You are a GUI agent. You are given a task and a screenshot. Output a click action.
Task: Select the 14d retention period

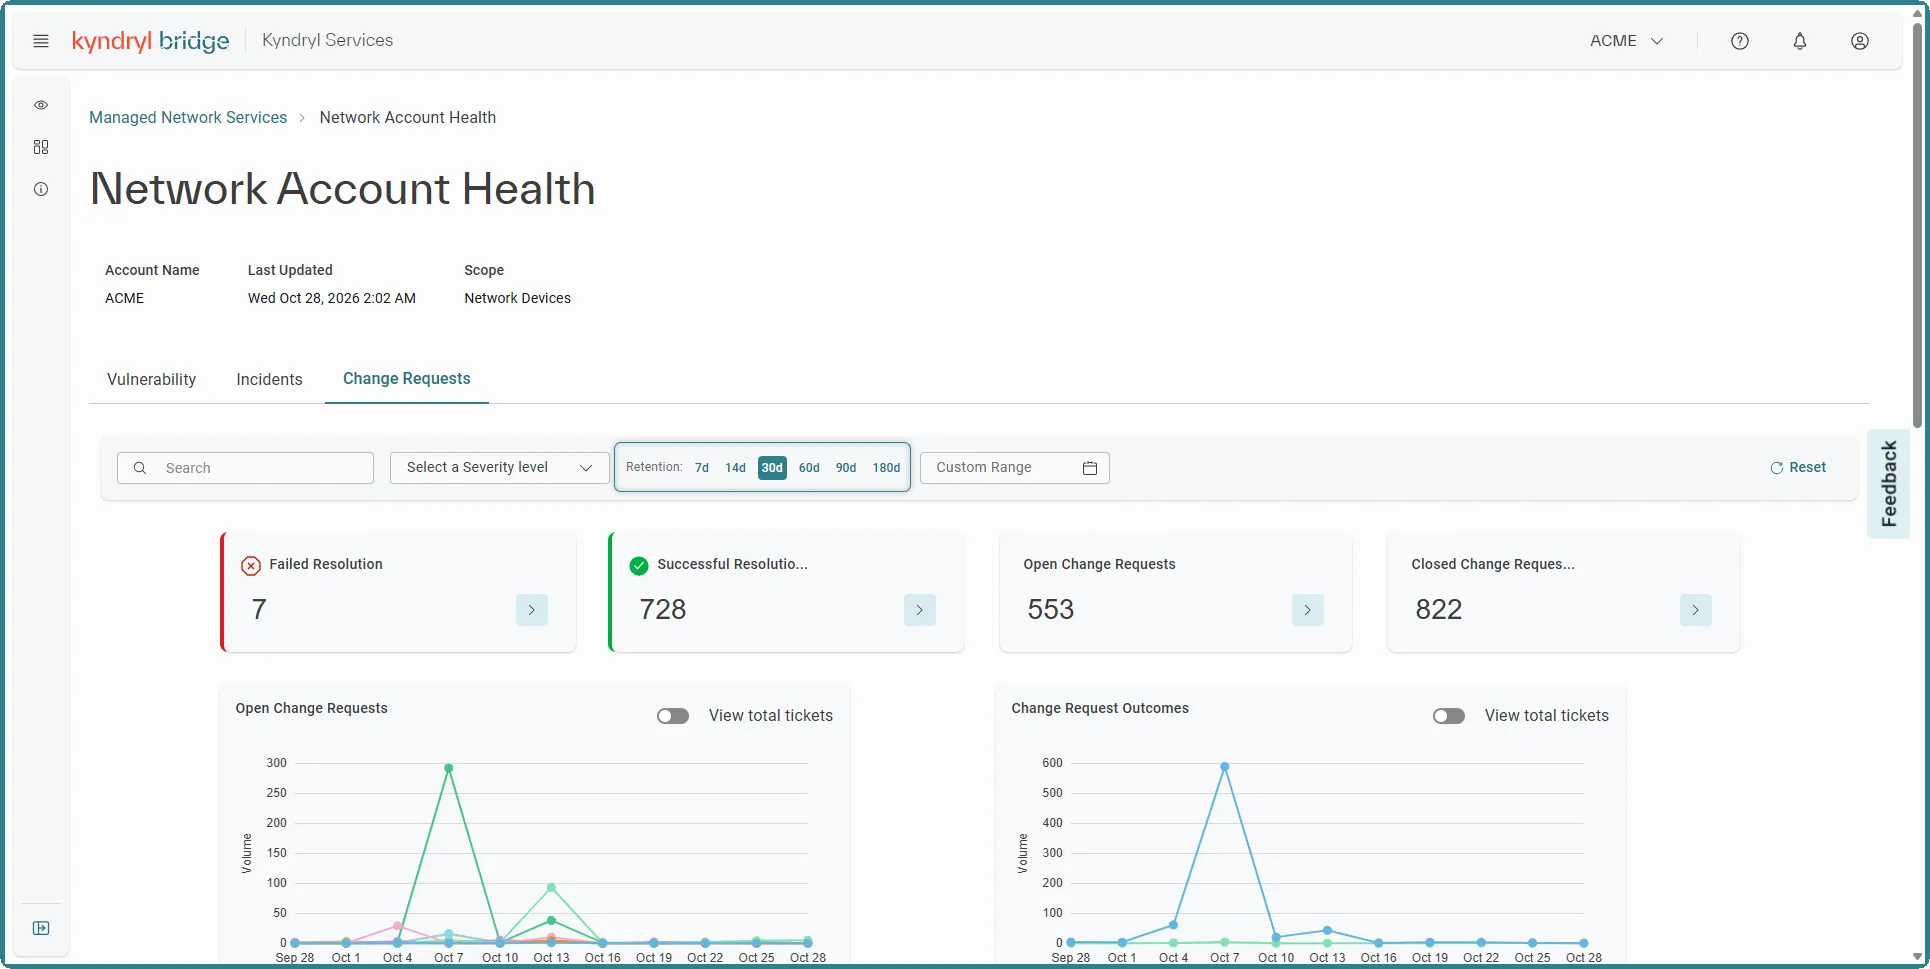[736, 468]
